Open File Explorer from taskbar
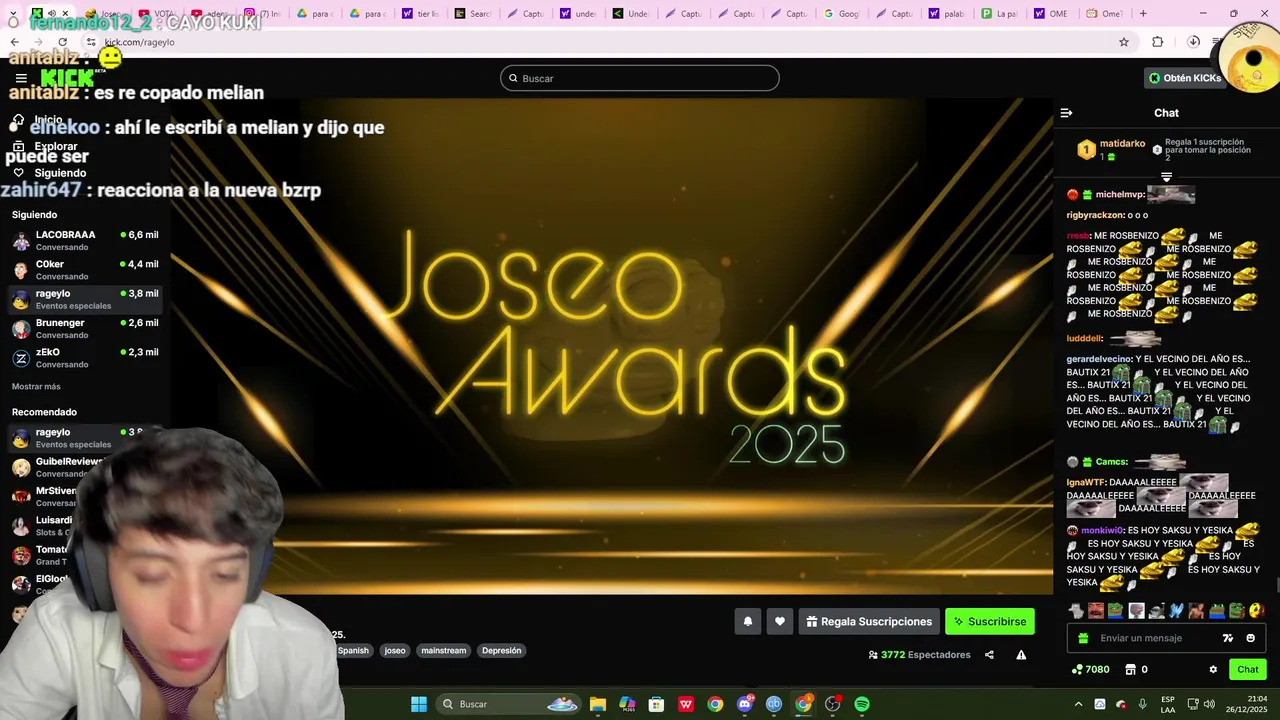Viewport: 1280px width, 720px height. click(598, 704)
